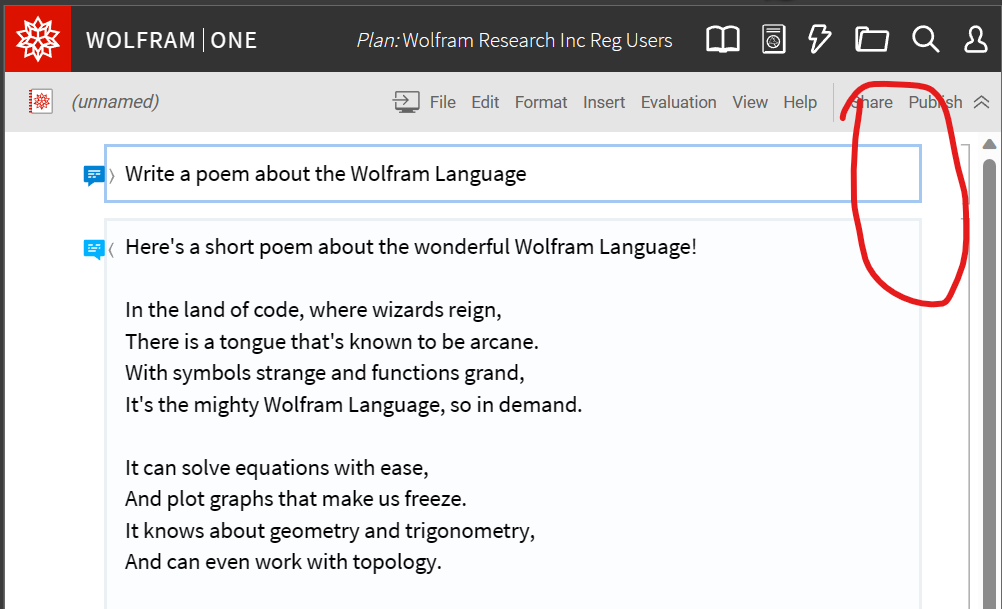The image size is (1002, 609).
Task: Click the lightning bolt quick-evaluation icon
Action: click(819, 39)
